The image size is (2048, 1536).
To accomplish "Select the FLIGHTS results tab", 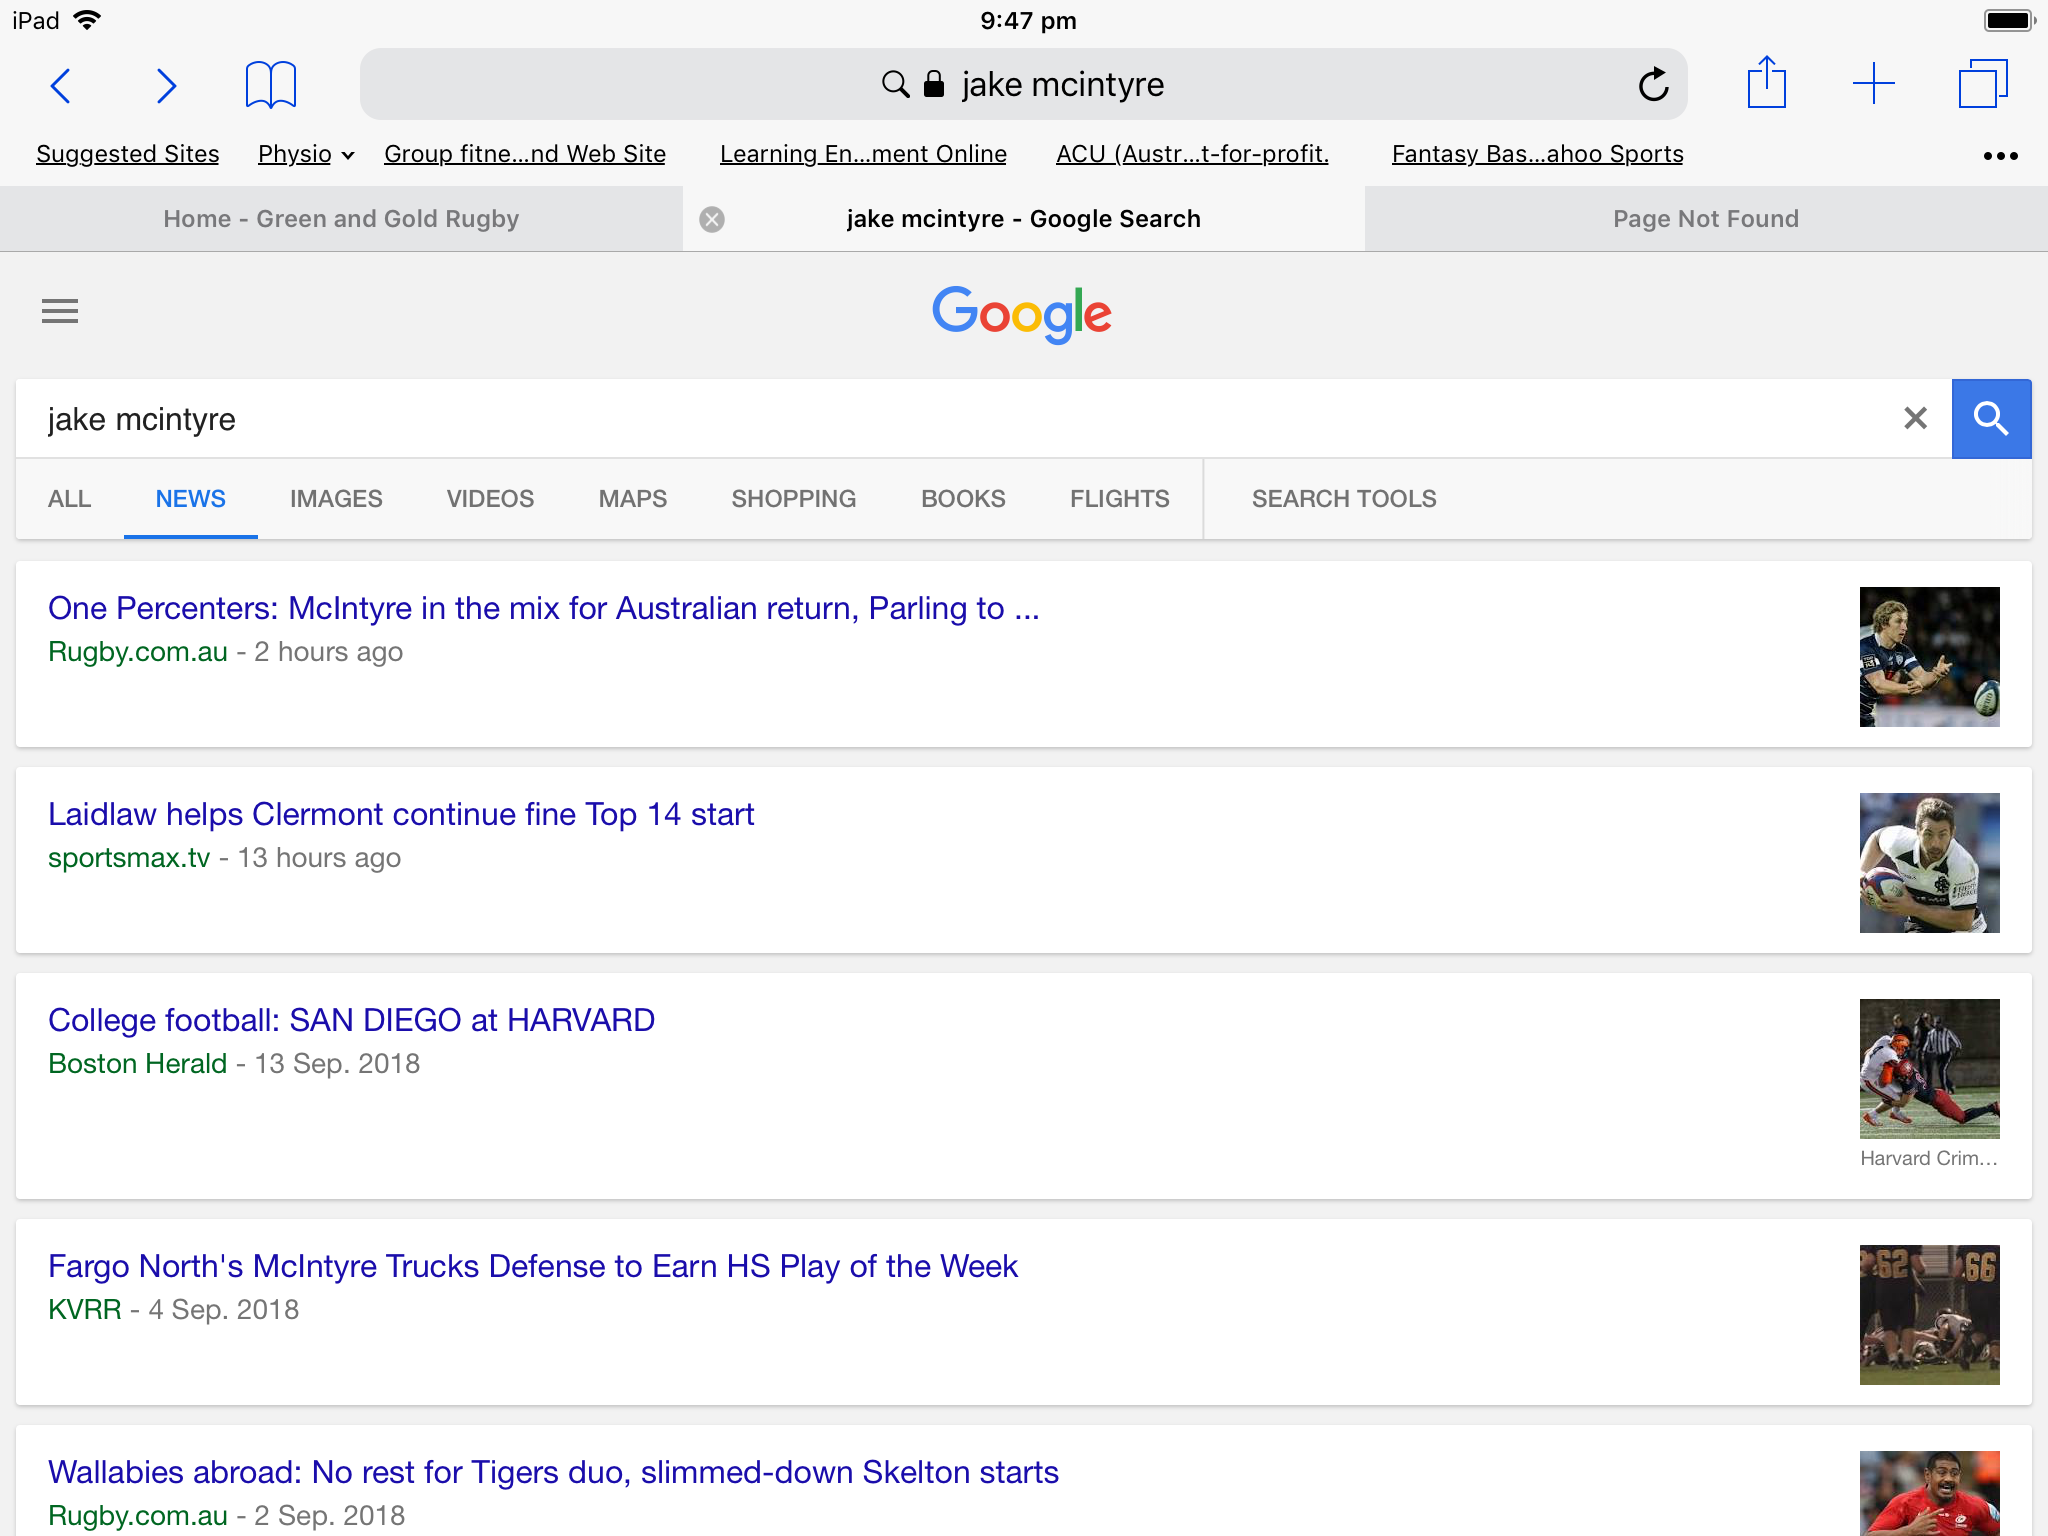I will 1119,499.
